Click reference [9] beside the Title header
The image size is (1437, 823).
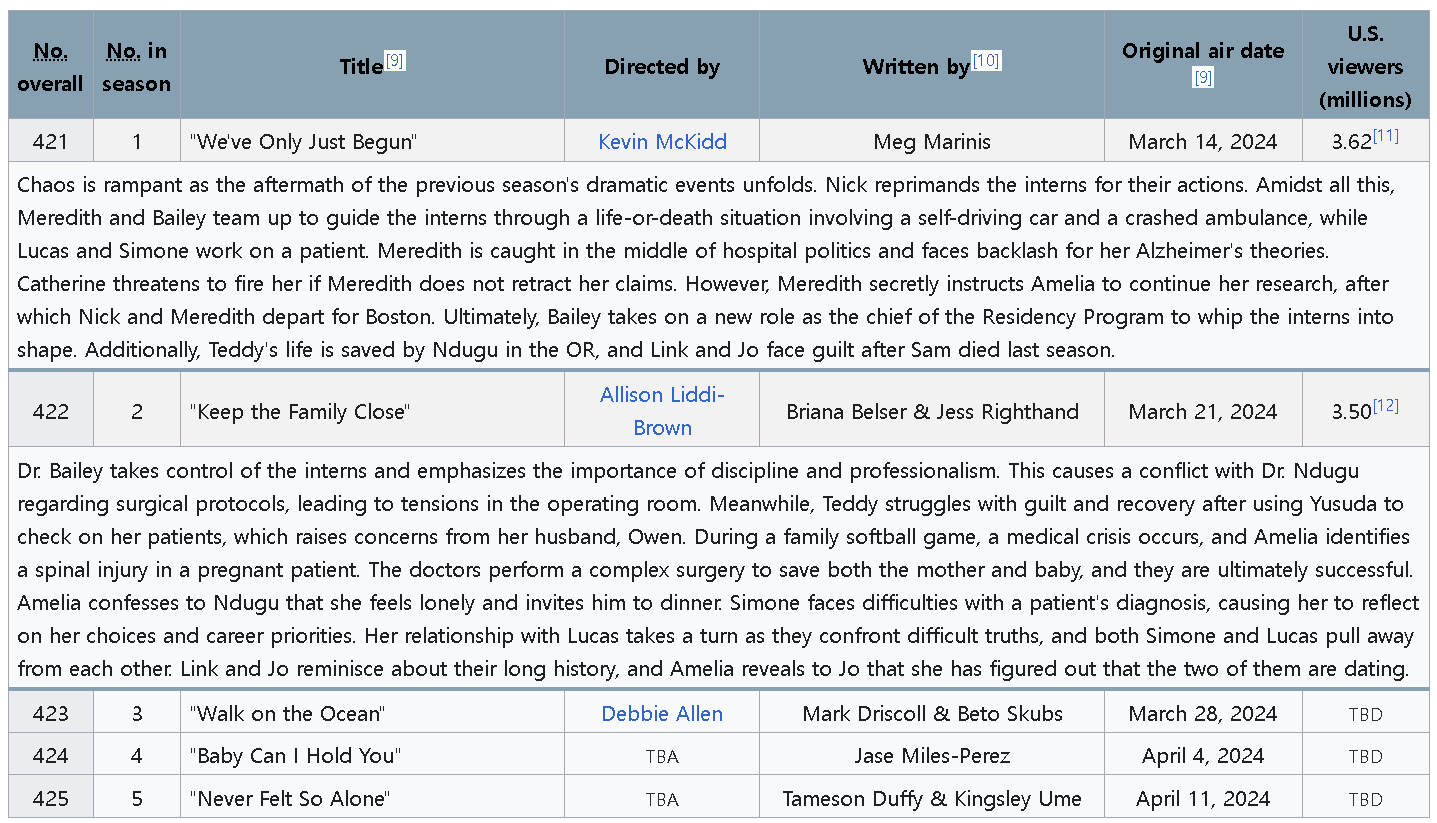[x=395, y=61]
